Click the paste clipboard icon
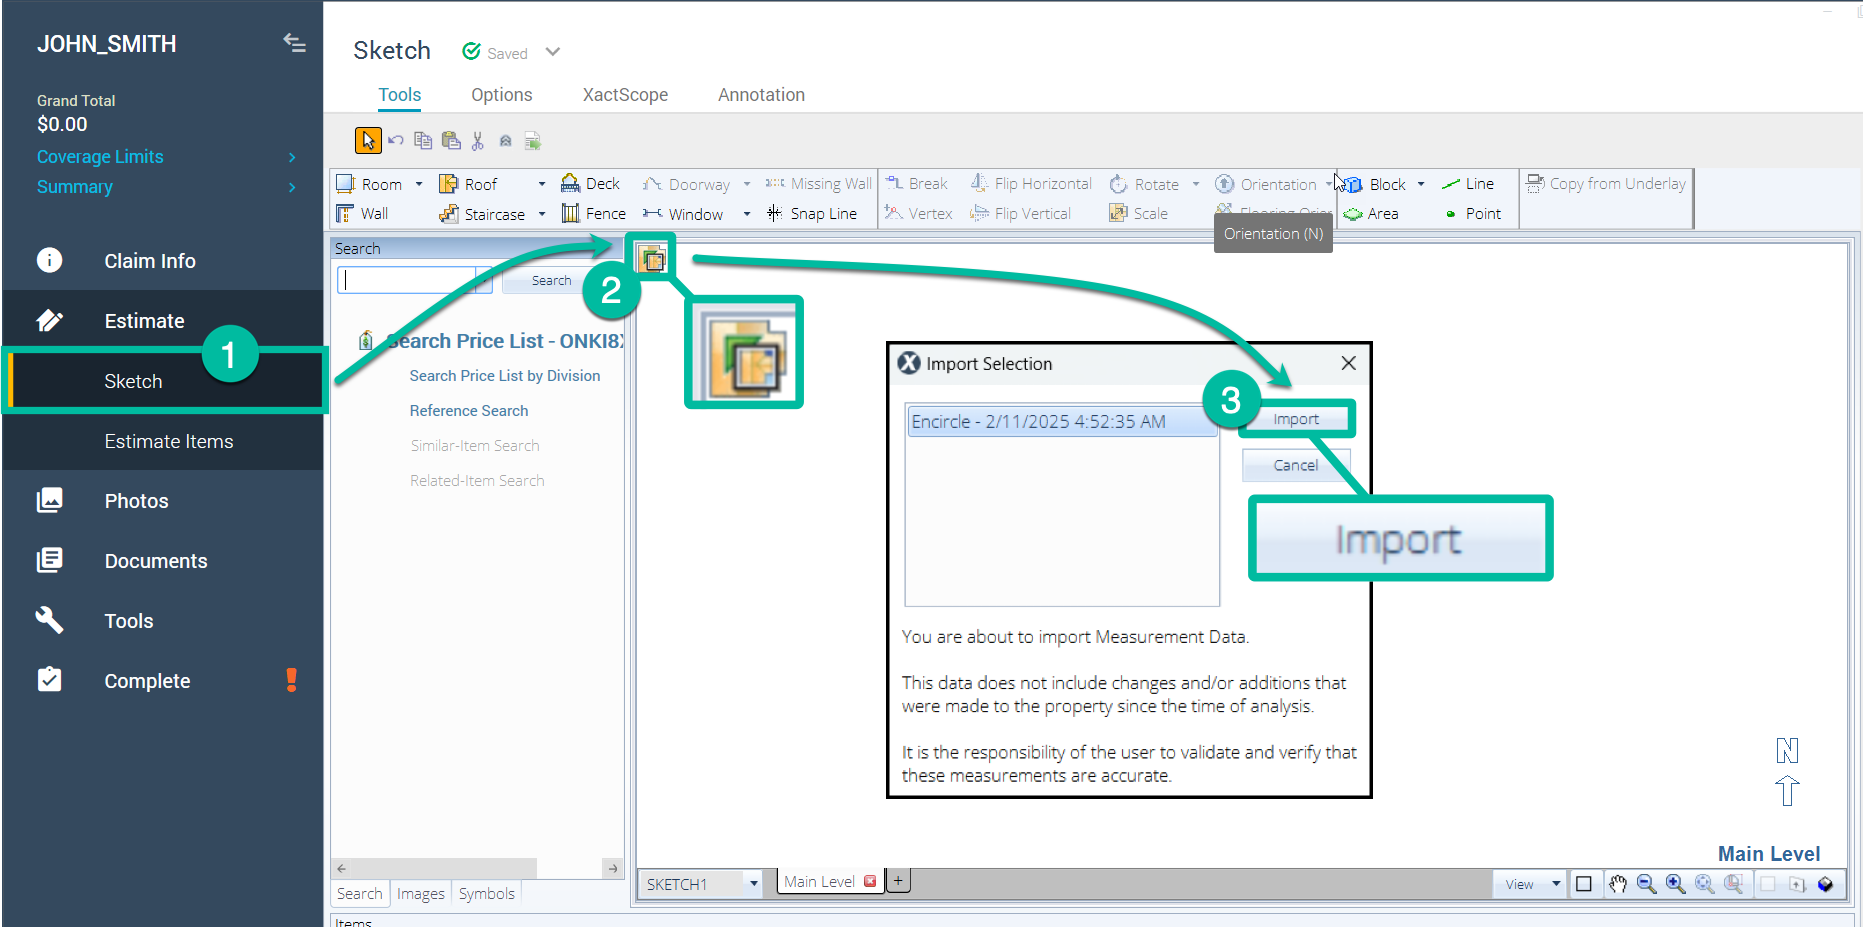 coord(451,141)
